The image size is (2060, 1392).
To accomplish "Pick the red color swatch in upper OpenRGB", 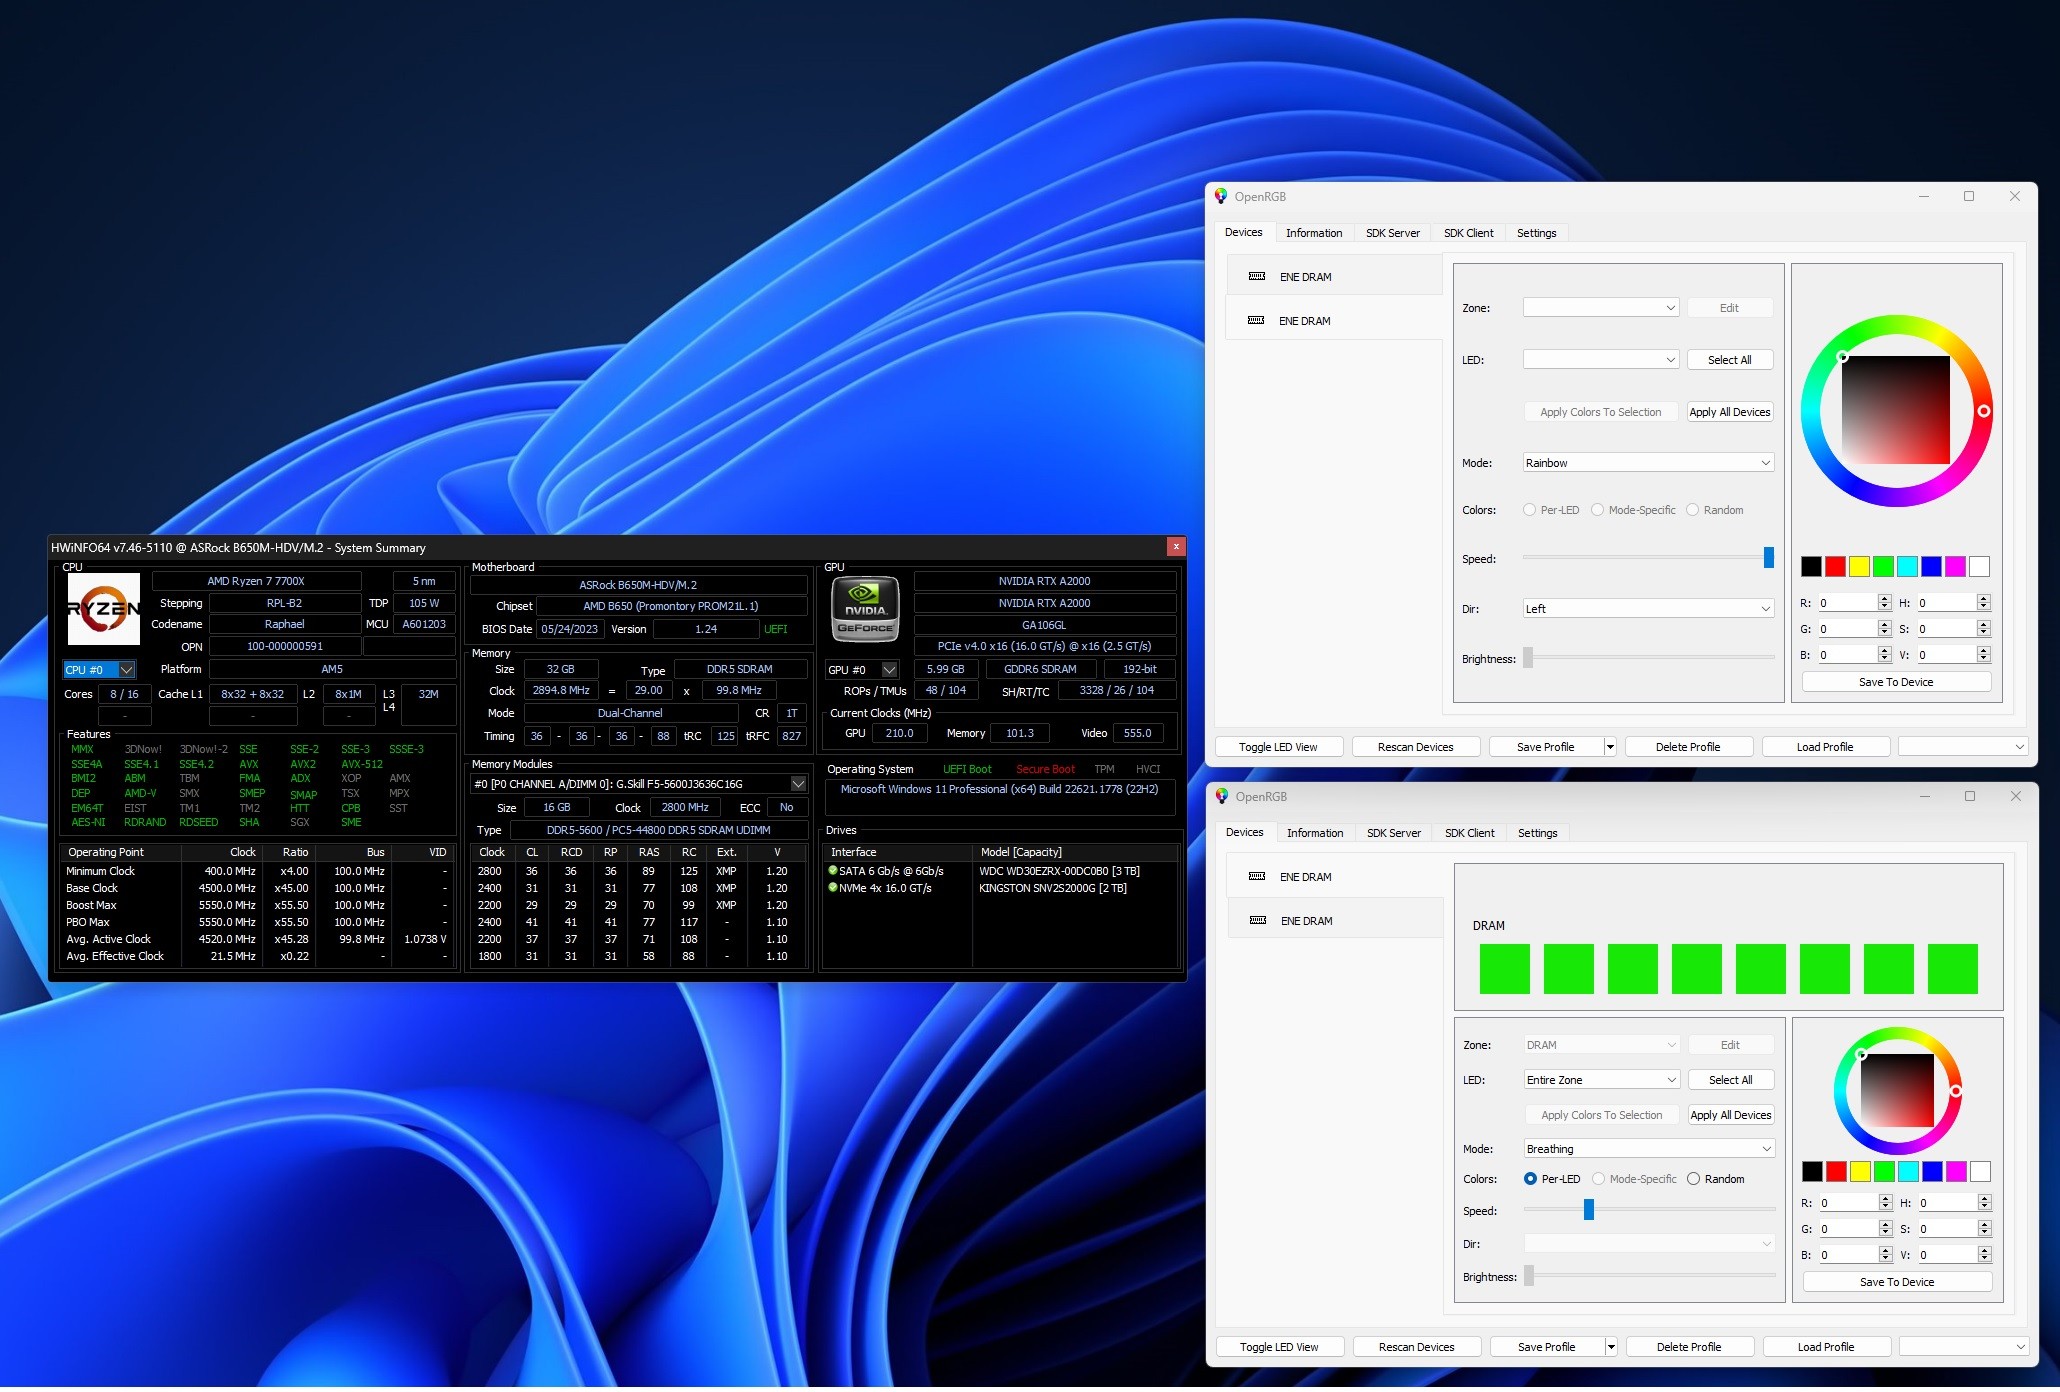I will [x=1835, y=567].
